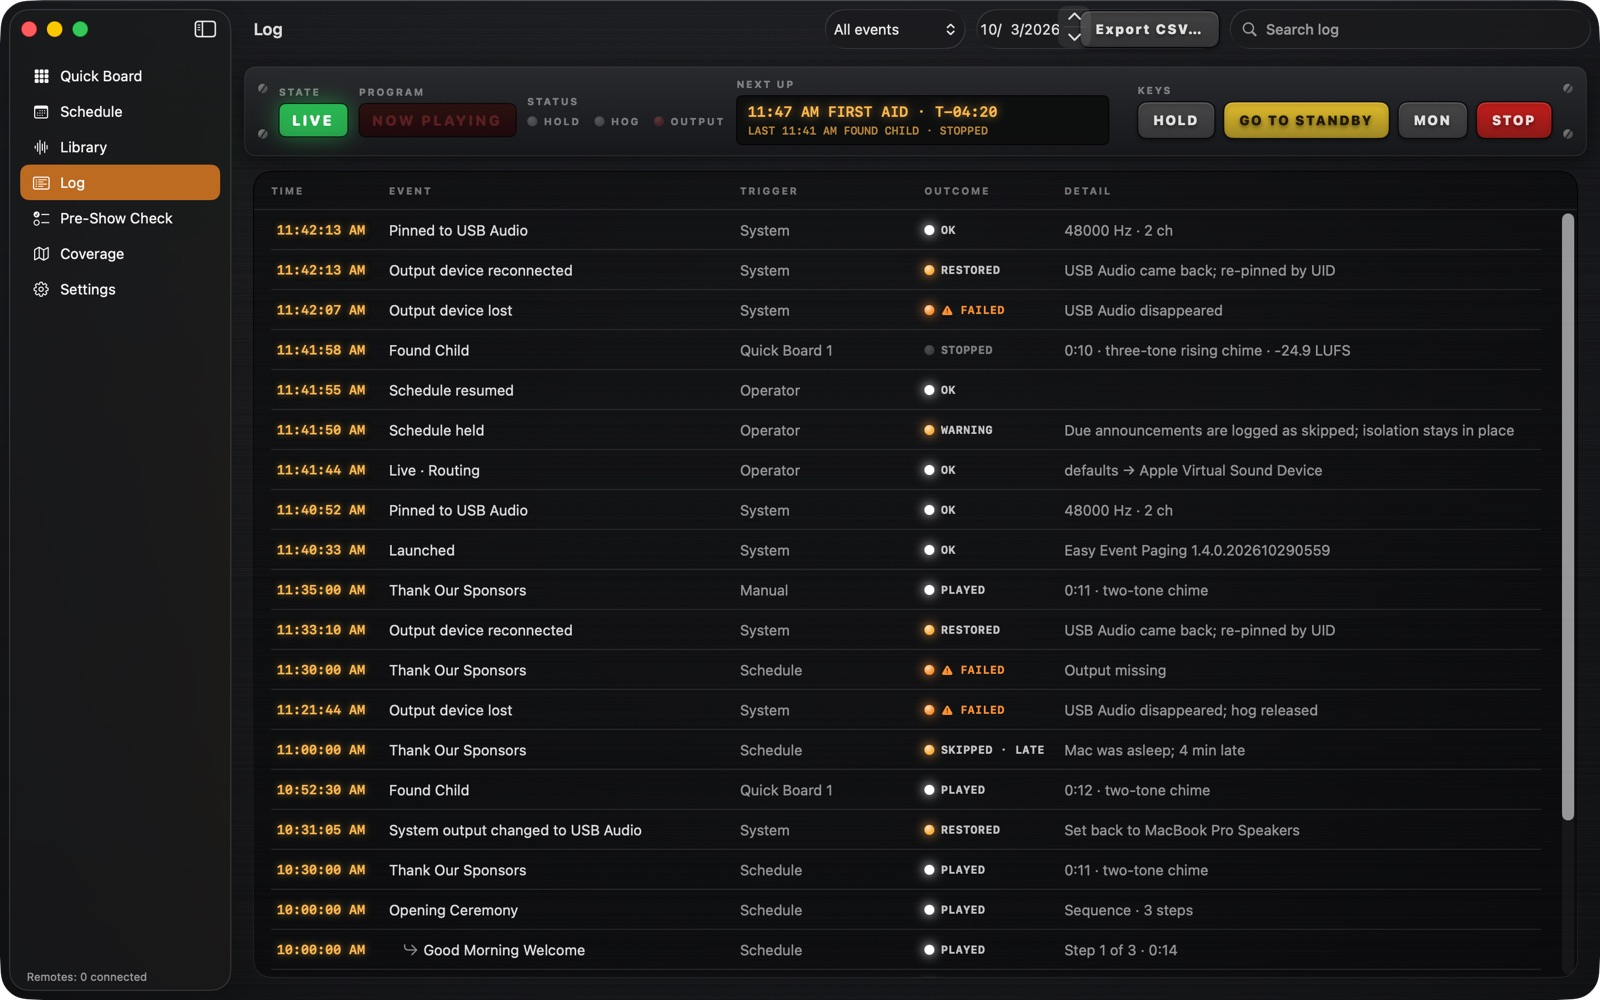Select the Schedule held log row
The image size is (1600, 1000).
[905, 430]
